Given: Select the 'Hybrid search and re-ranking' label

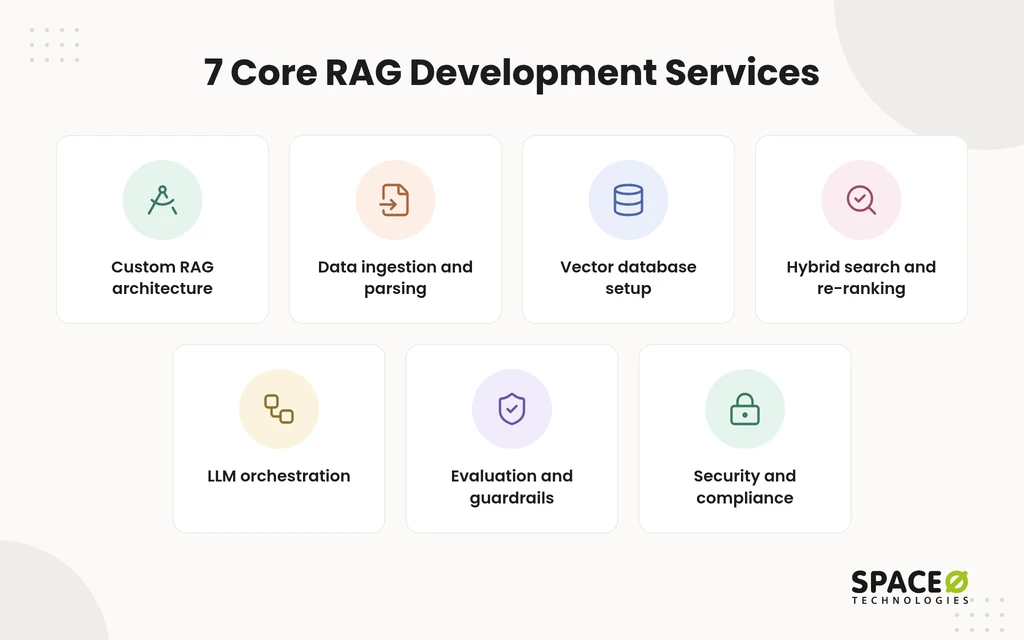Looking at the screenshot, I should click(861, 278).
